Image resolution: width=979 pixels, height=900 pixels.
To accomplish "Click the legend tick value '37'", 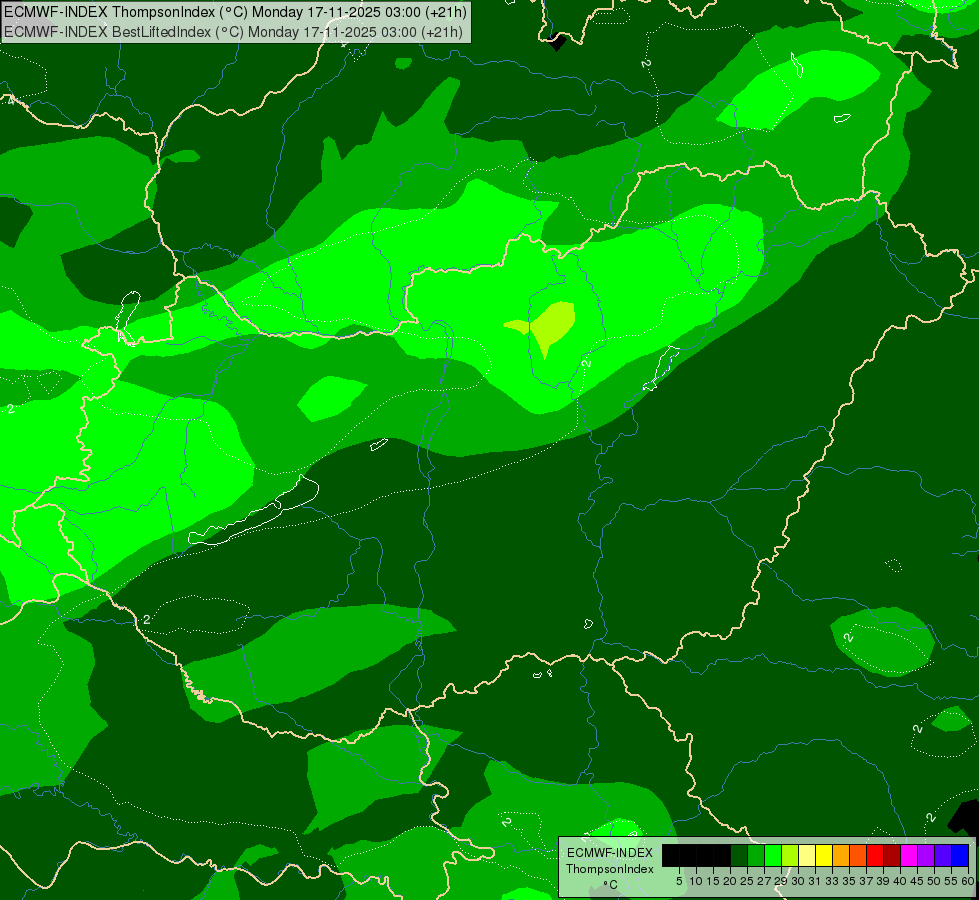I will [866, 881].
